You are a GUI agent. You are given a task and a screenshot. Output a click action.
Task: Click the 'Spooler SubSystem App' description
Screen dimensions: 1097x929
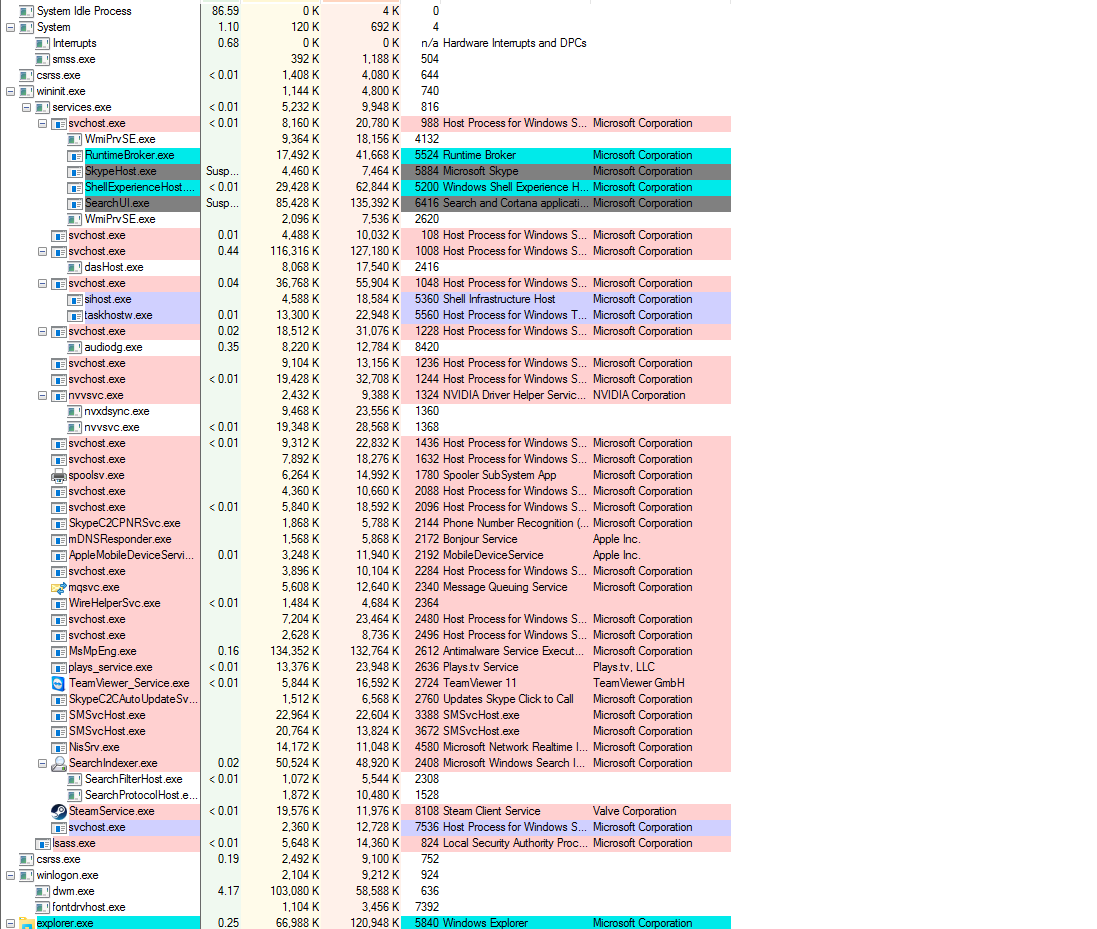[x=500, y=476]
